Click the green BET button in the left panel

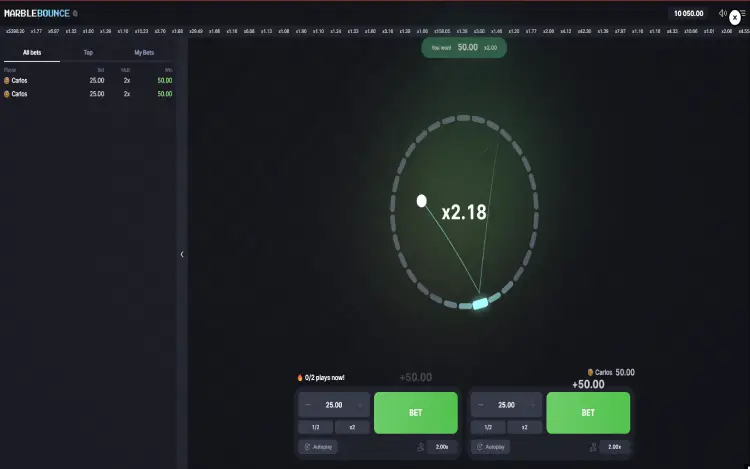(416, 413)
